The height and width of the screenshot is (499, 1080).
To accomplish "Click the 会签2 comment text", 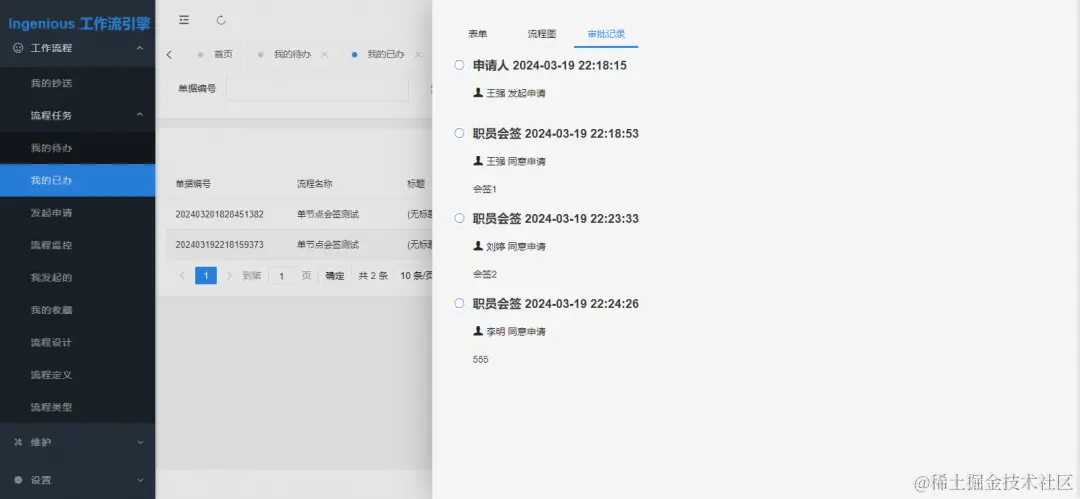I will pos(485,274).
